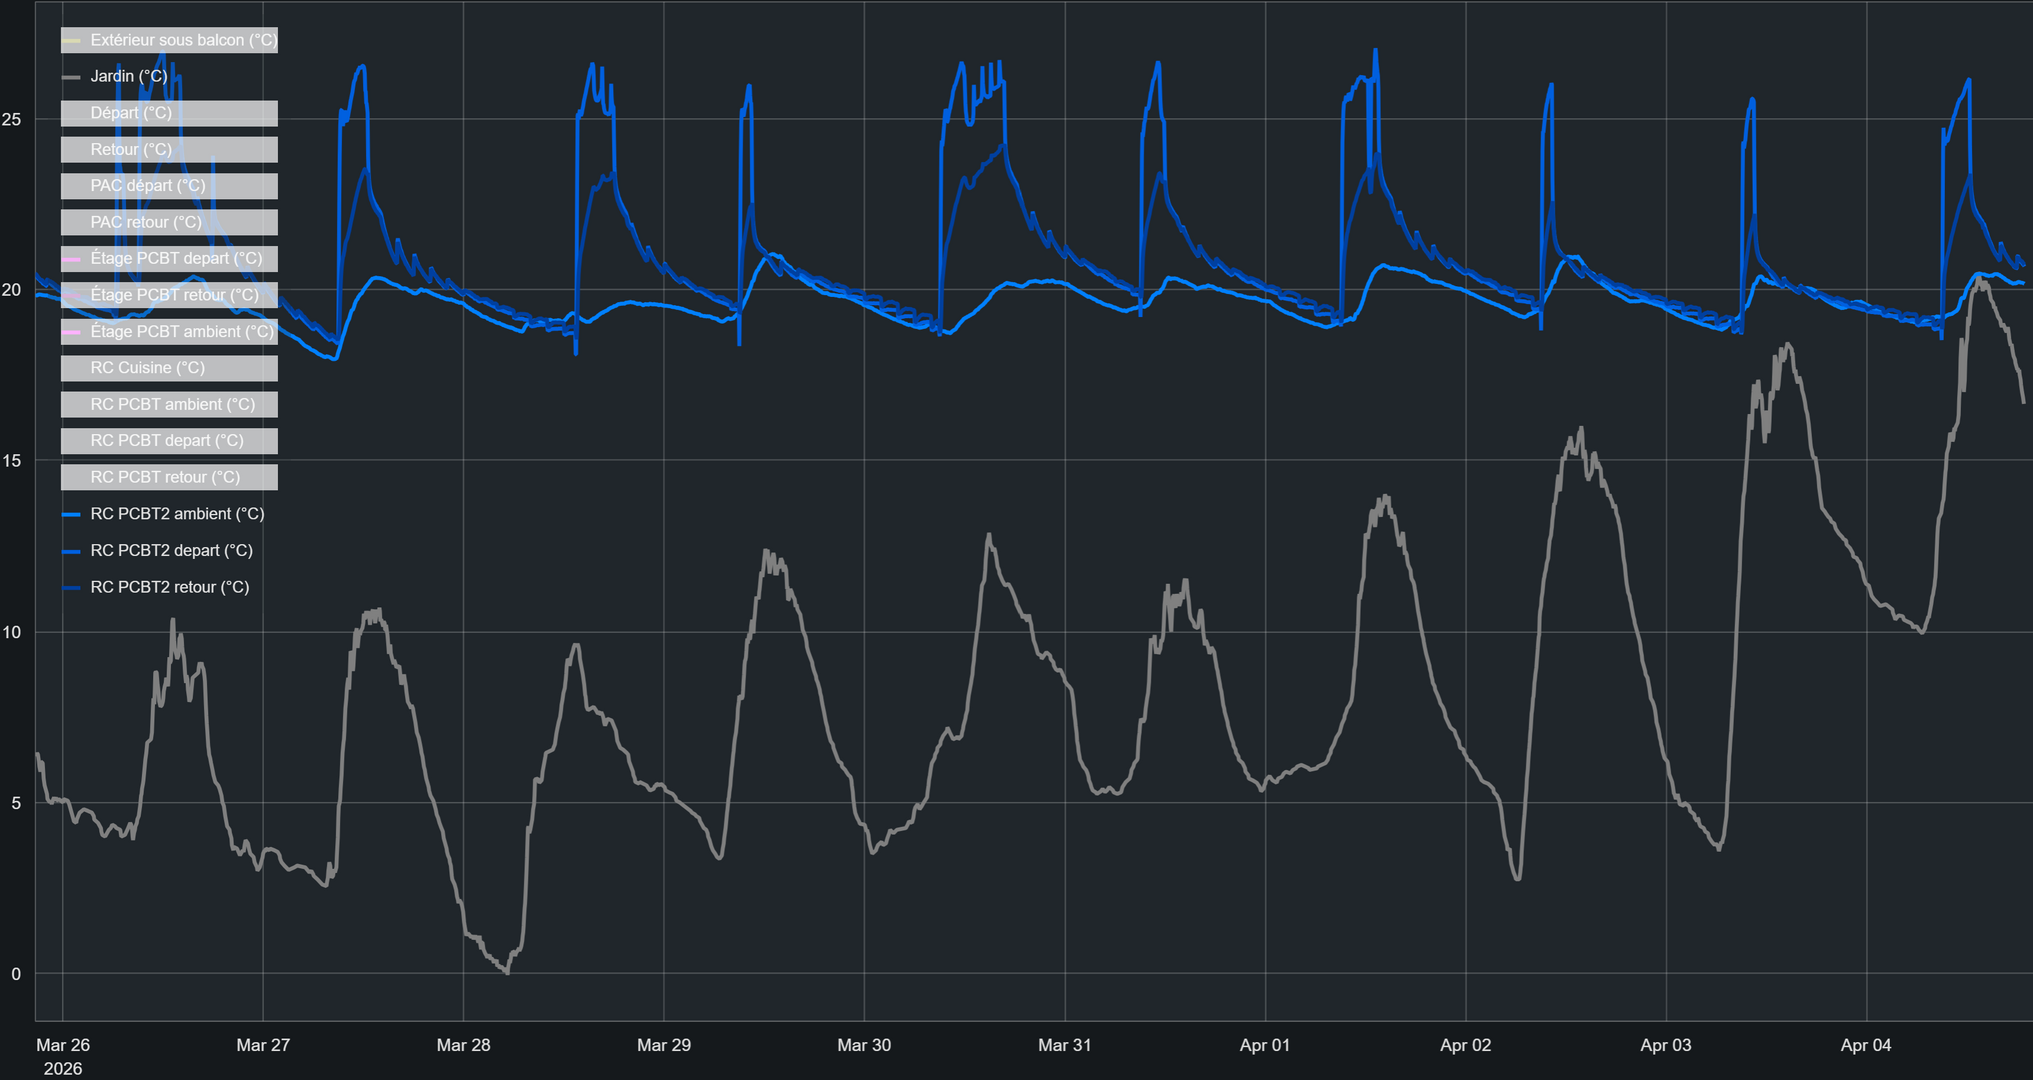Hide RC PCBT2 depart trace
Viewport: 2033px width, 1080px height.
coord(171,551)
